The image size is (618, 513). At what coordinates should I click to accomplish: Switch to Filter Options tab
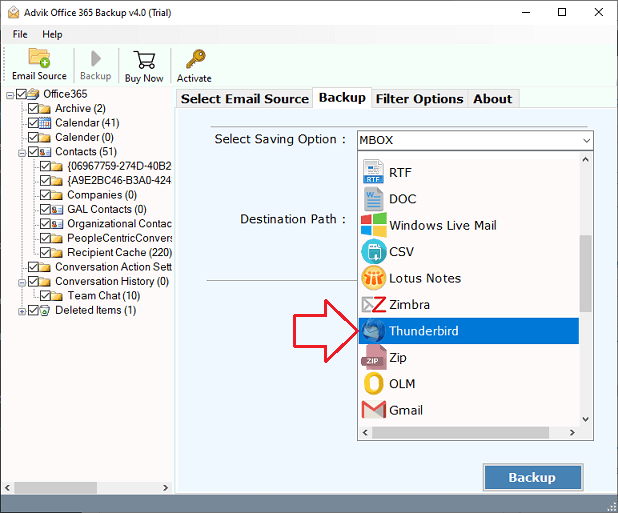click(419, 99)
